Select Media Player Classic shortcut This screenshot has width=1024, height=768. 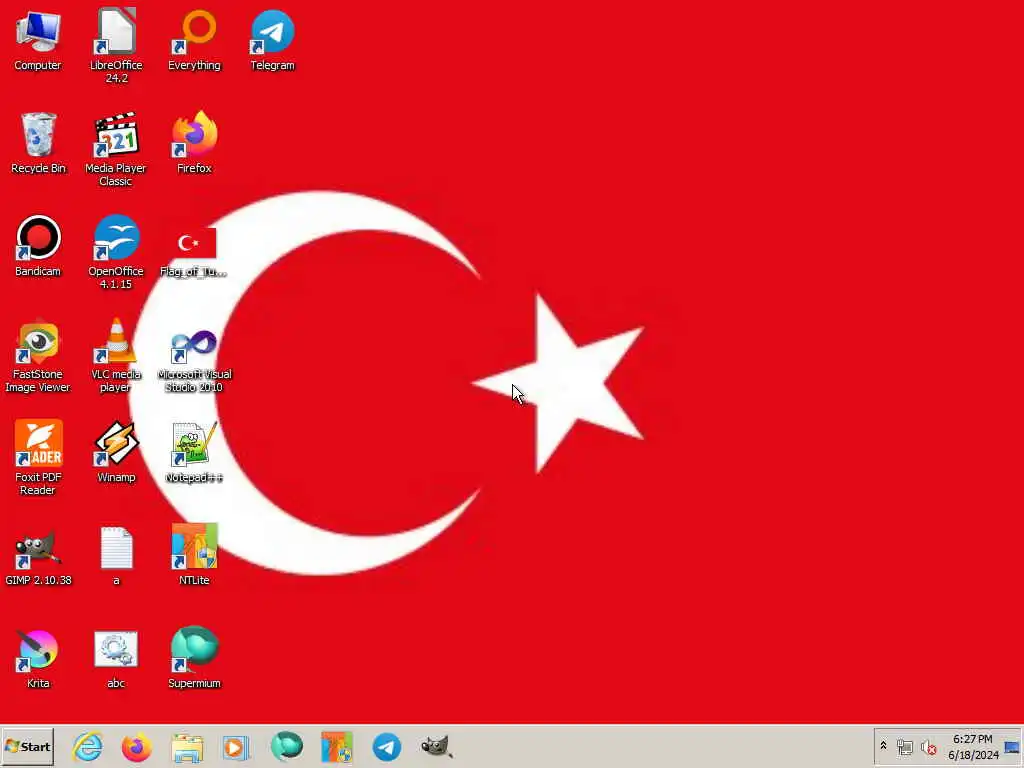[x=116, y=149]
